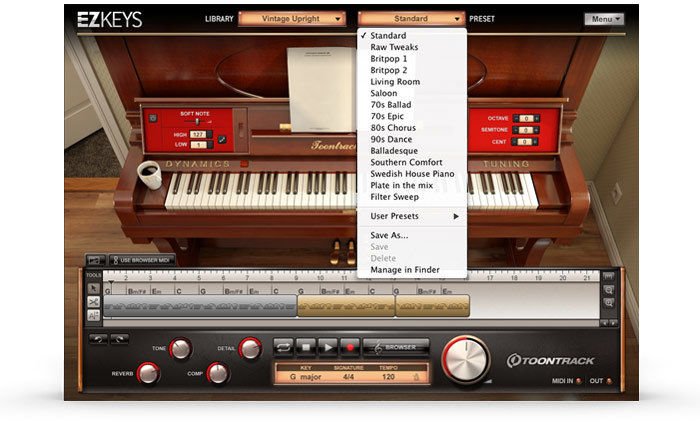The height and width of the screenshot is (430, 700).
Task: Select the last gold MIDI block
Action: 432,306
